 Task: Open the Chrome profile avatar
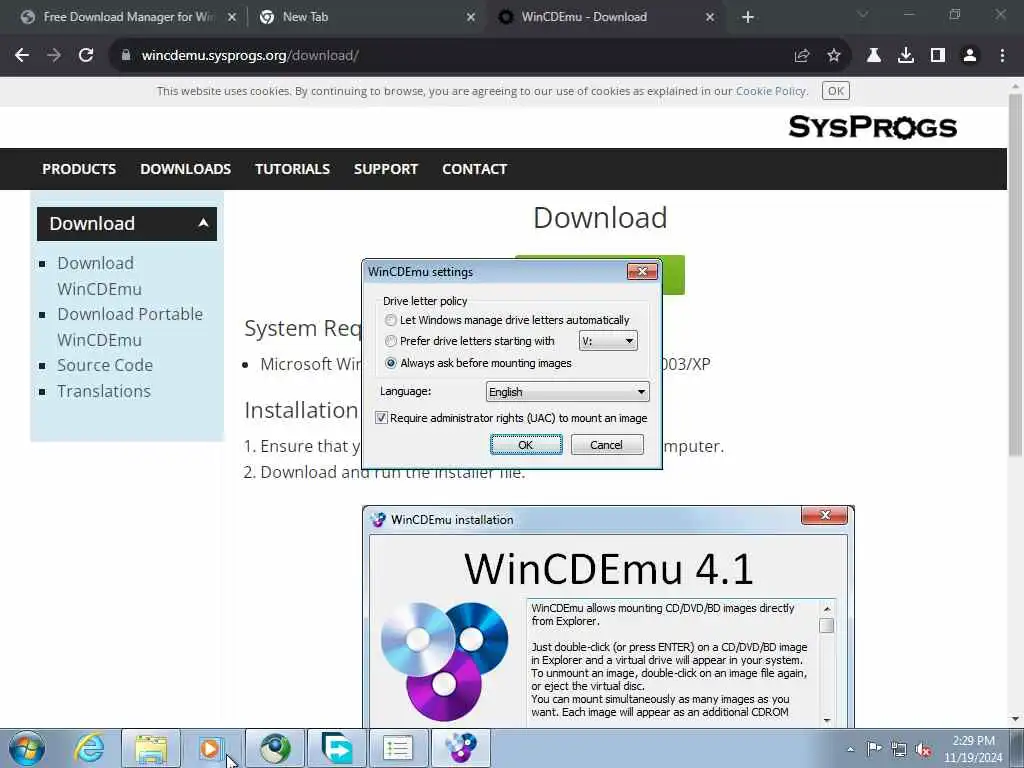[970, 56]
